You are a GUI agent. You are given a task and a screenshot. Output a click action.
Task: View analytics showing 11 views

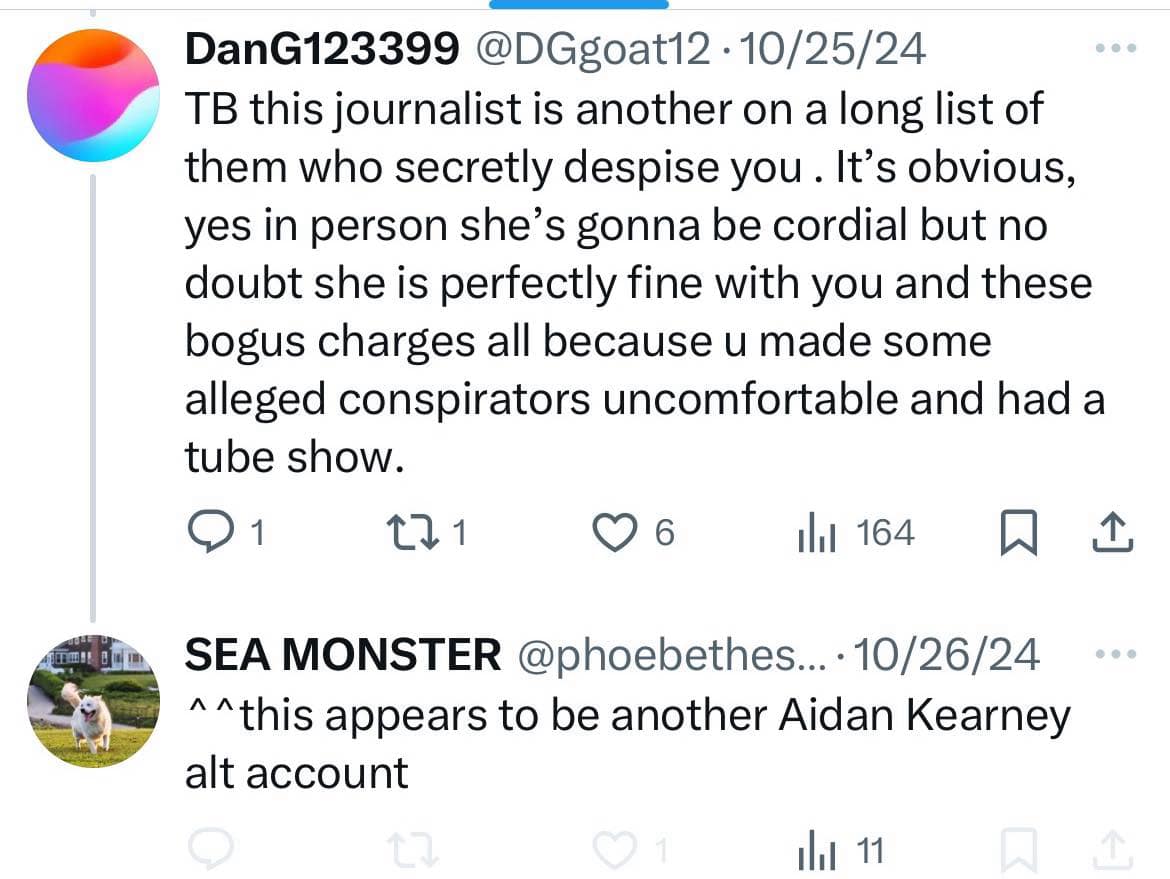pos(841,851)
